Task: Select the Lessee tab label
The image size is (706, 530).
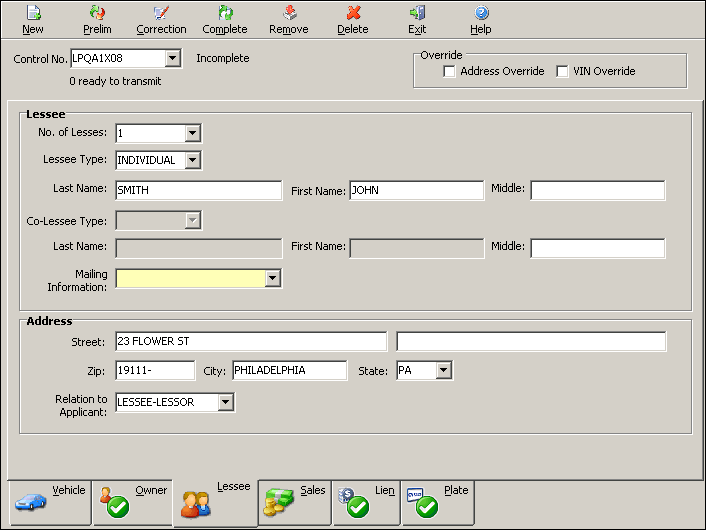Action: pyautogui.click(x=233, y=486)
